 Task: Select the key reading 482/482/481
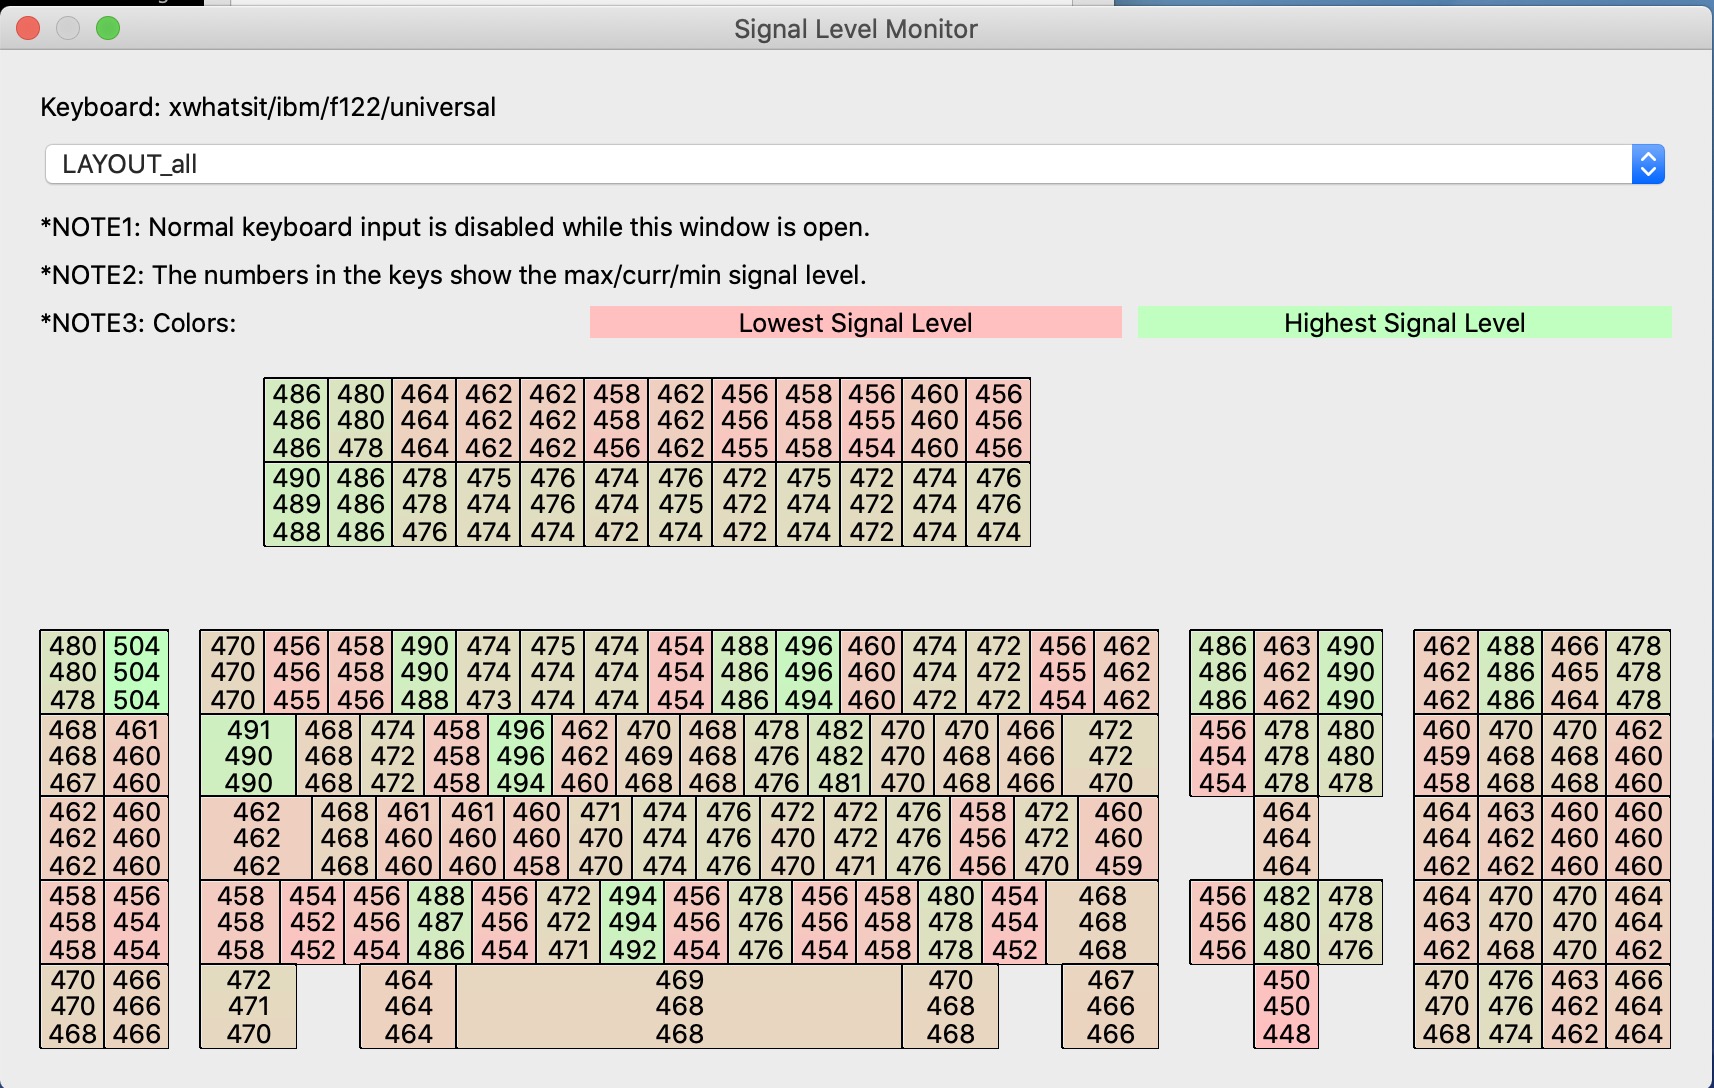[840, 756]
